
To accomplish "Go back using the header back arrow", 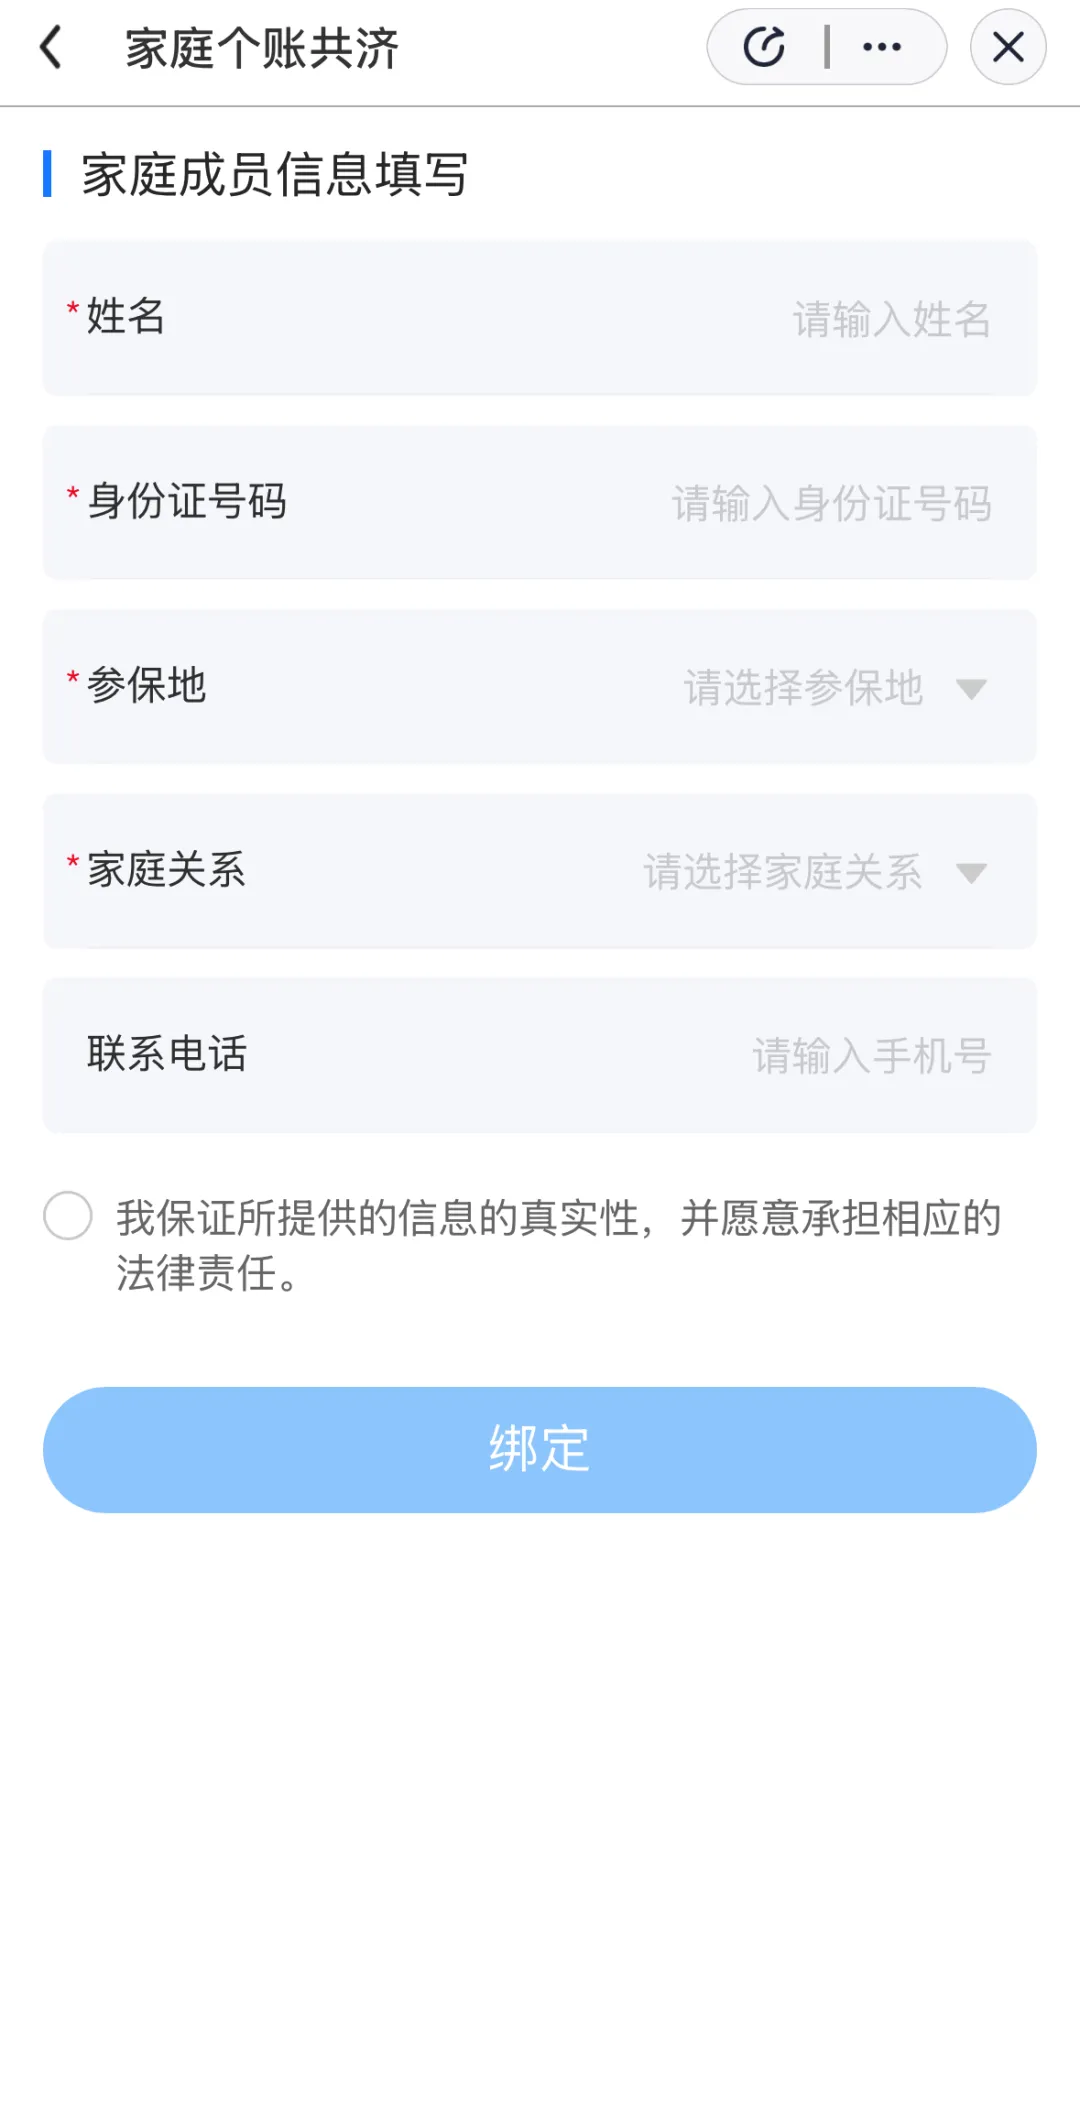I will tap(51, 47).
